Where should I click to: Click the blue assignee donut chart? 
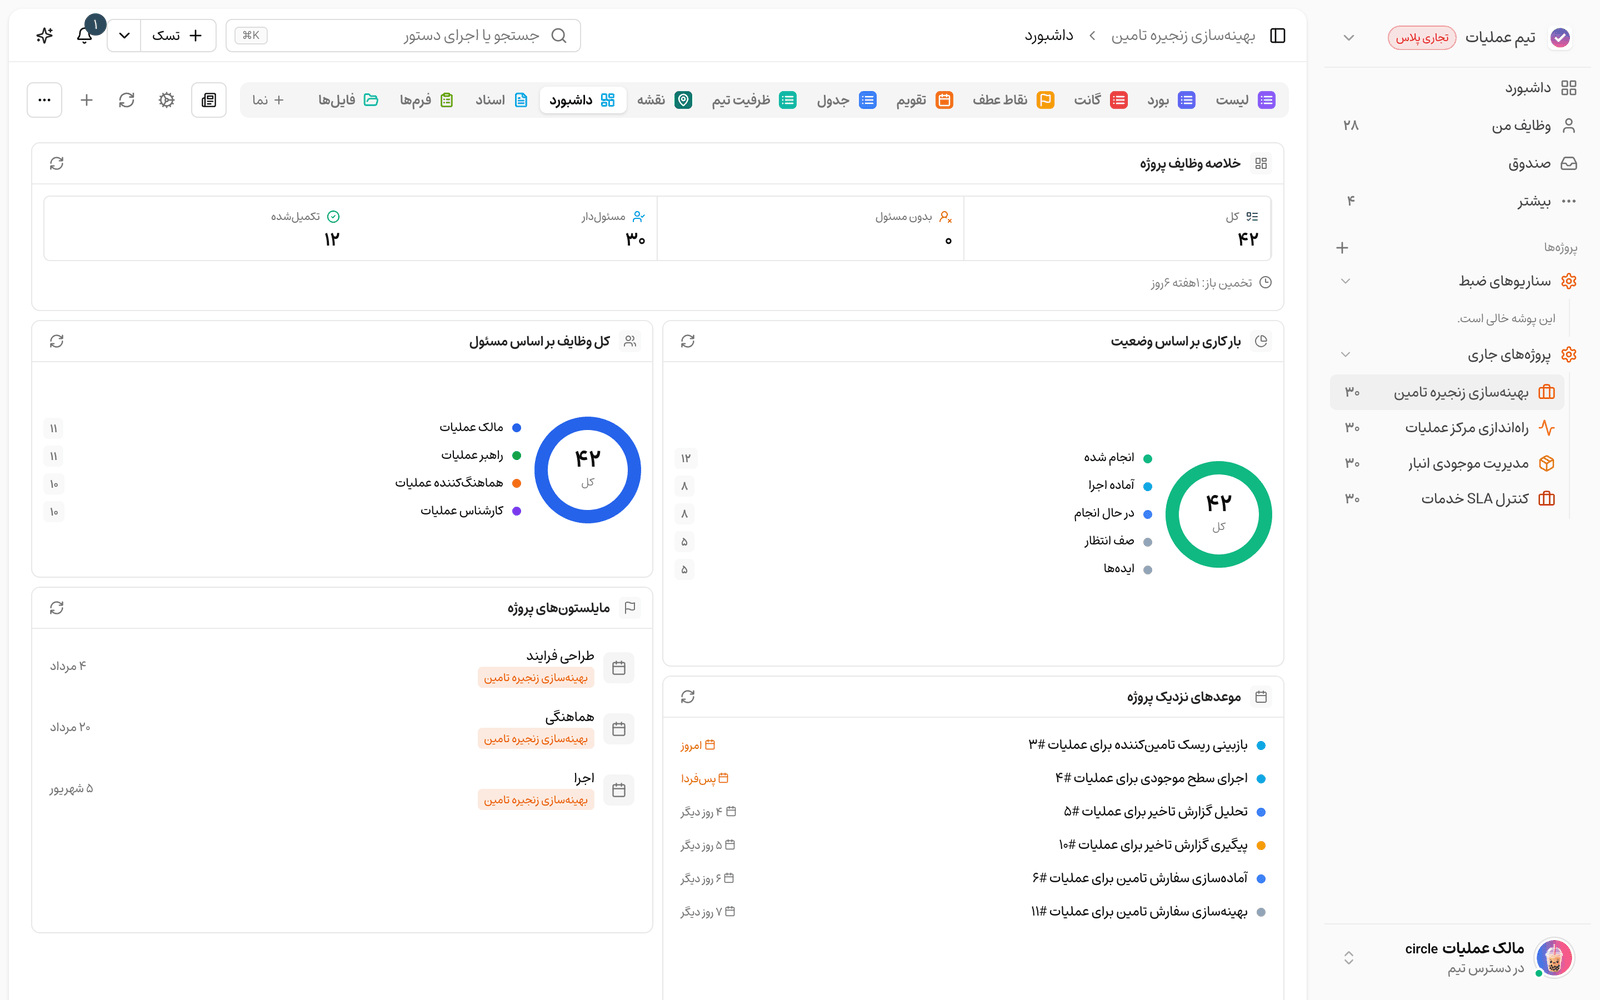588,470
